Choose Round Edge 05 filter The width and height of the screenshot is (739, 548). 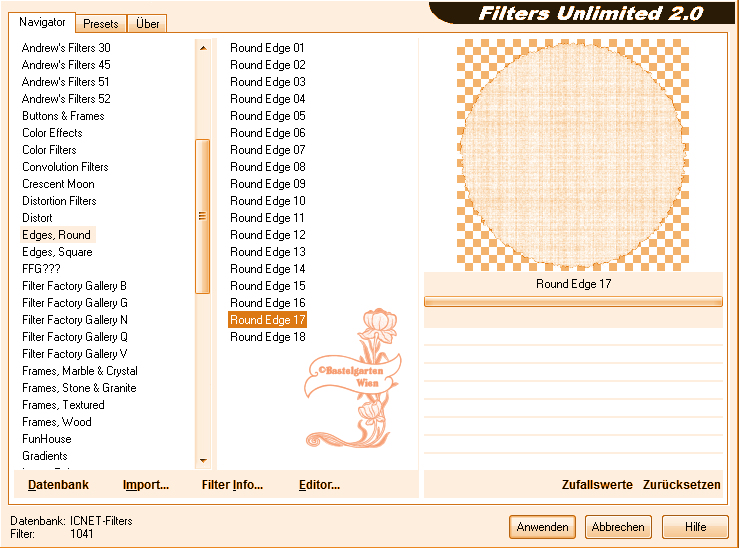click(267, 116)
